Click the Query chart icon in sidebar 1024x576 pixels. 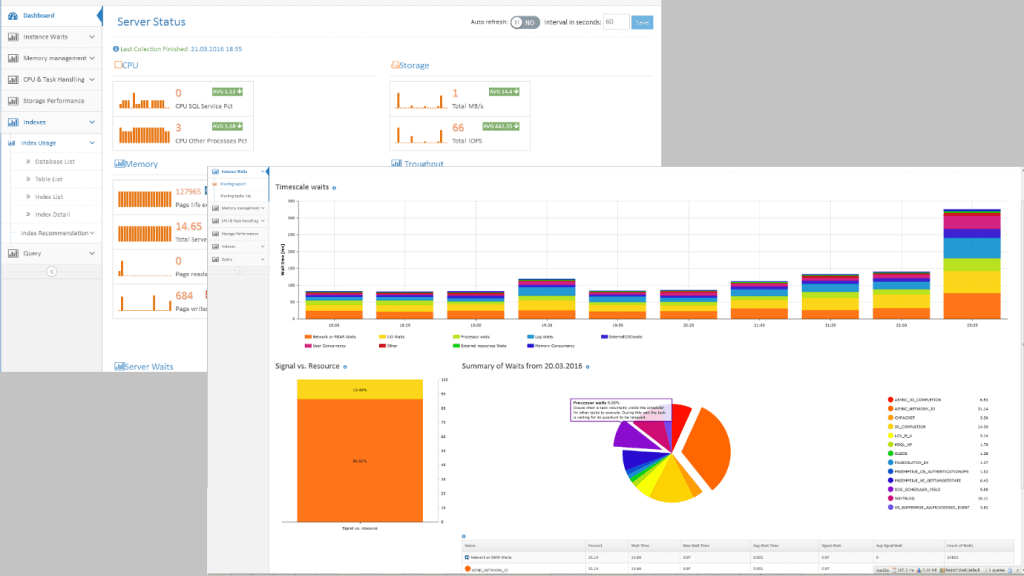13,251
